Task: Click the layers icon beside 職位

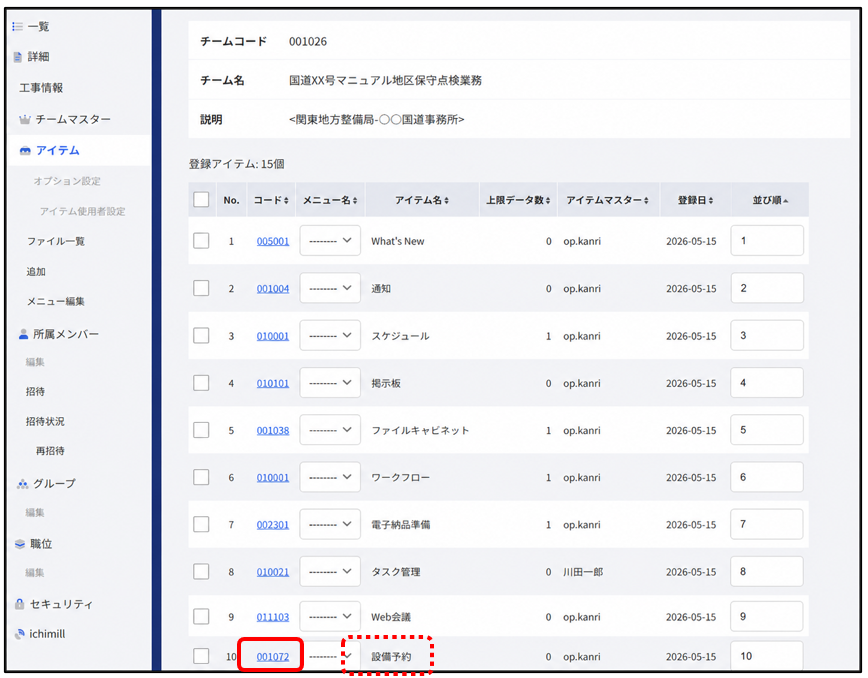Action: pyautogui.click(x=20, y=544)
